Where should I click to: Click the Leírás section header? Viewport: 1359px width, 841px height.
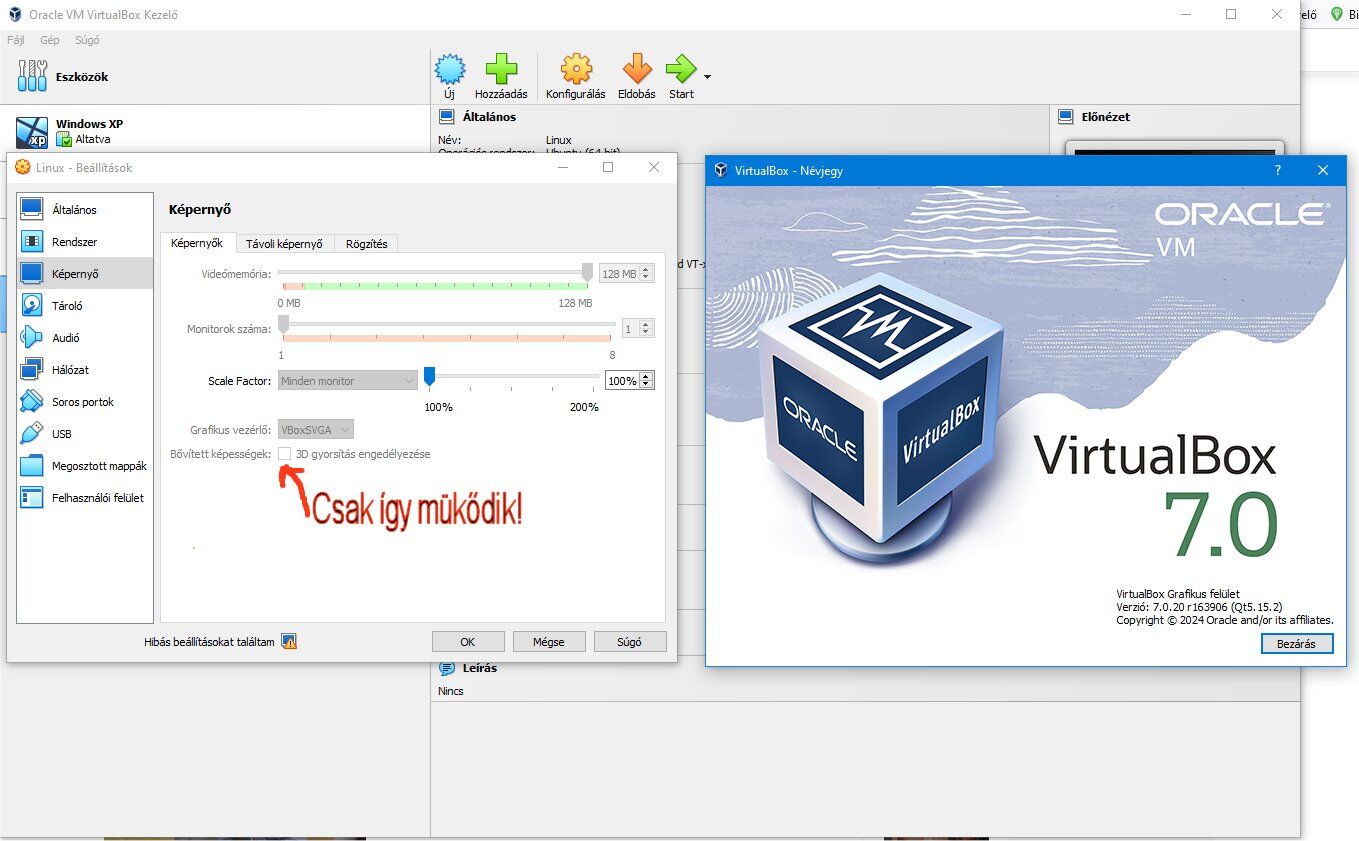(x=480, y=668)
